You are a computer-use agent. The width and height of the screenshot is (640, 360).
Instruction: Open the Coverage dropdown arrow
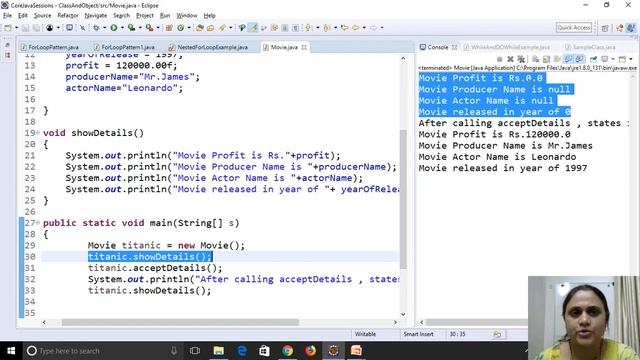pyautogui.click(x=140, y=28)
